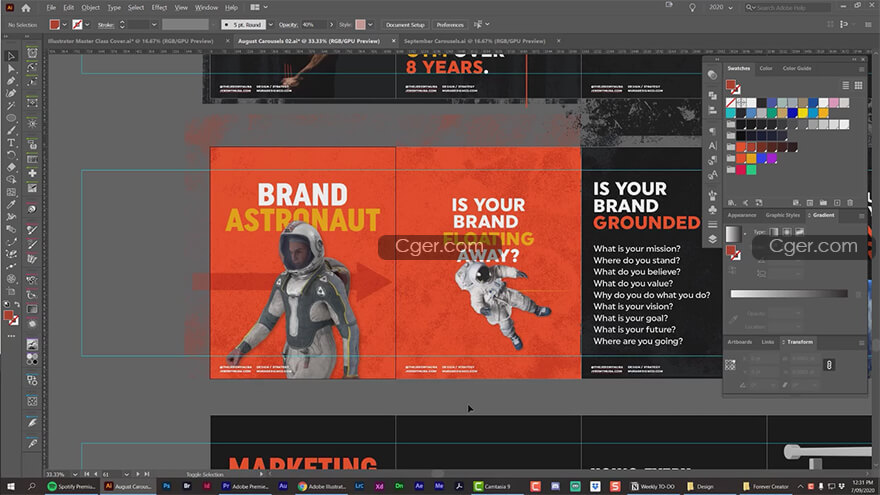The image size is (880, 495).
Task: Select the Pen tool
Action: (11, 81)
